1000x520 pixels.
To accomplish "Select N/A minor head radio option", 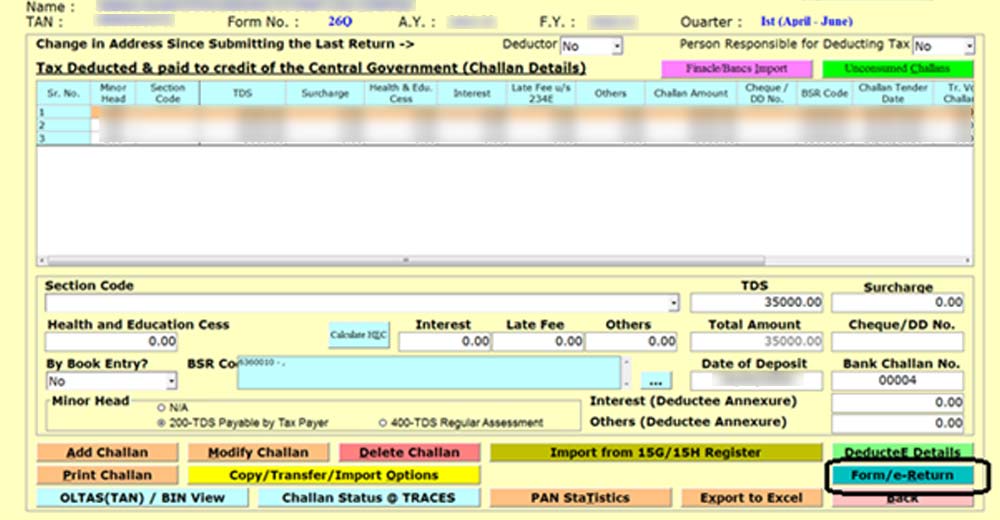I will pyautogui.click(x=162, y=407).
